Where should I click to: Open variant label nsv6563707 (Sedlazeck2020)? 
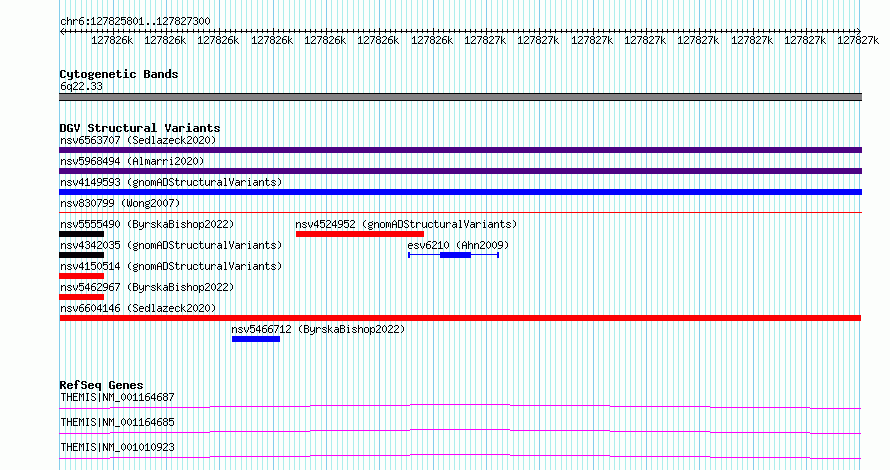(138, 140)
